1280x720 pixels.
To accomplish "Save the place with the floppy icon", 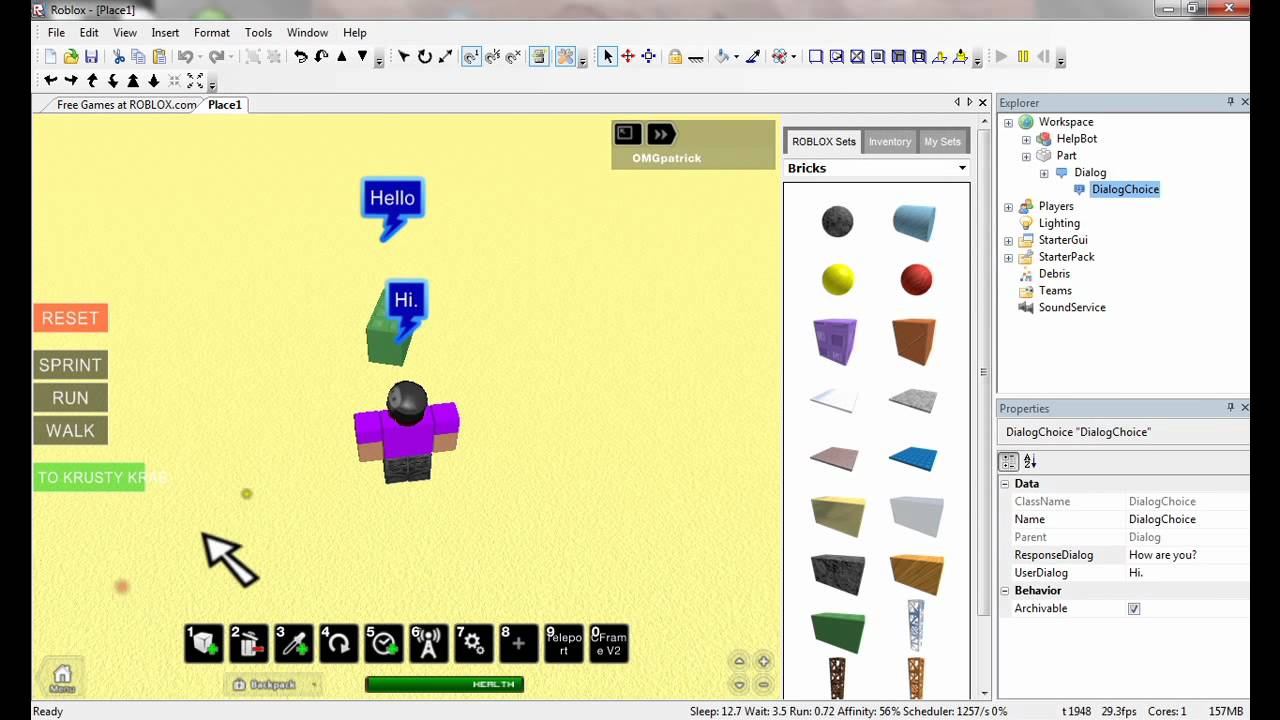I will 91,57.
